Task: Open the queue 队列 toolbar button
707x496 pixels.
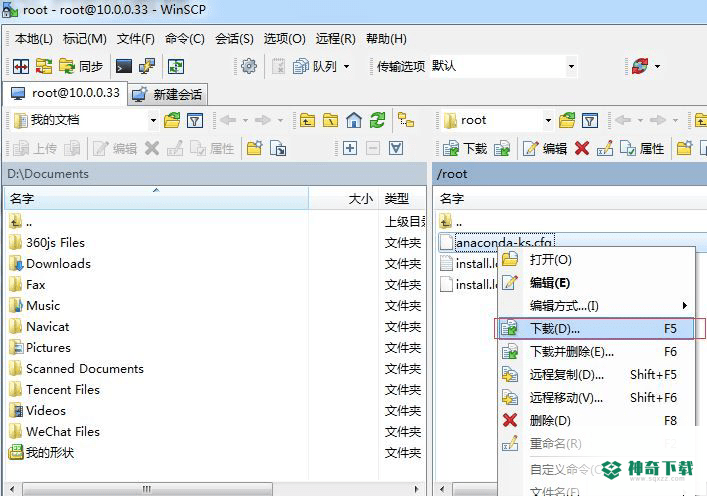Action: tap(315, 67)
